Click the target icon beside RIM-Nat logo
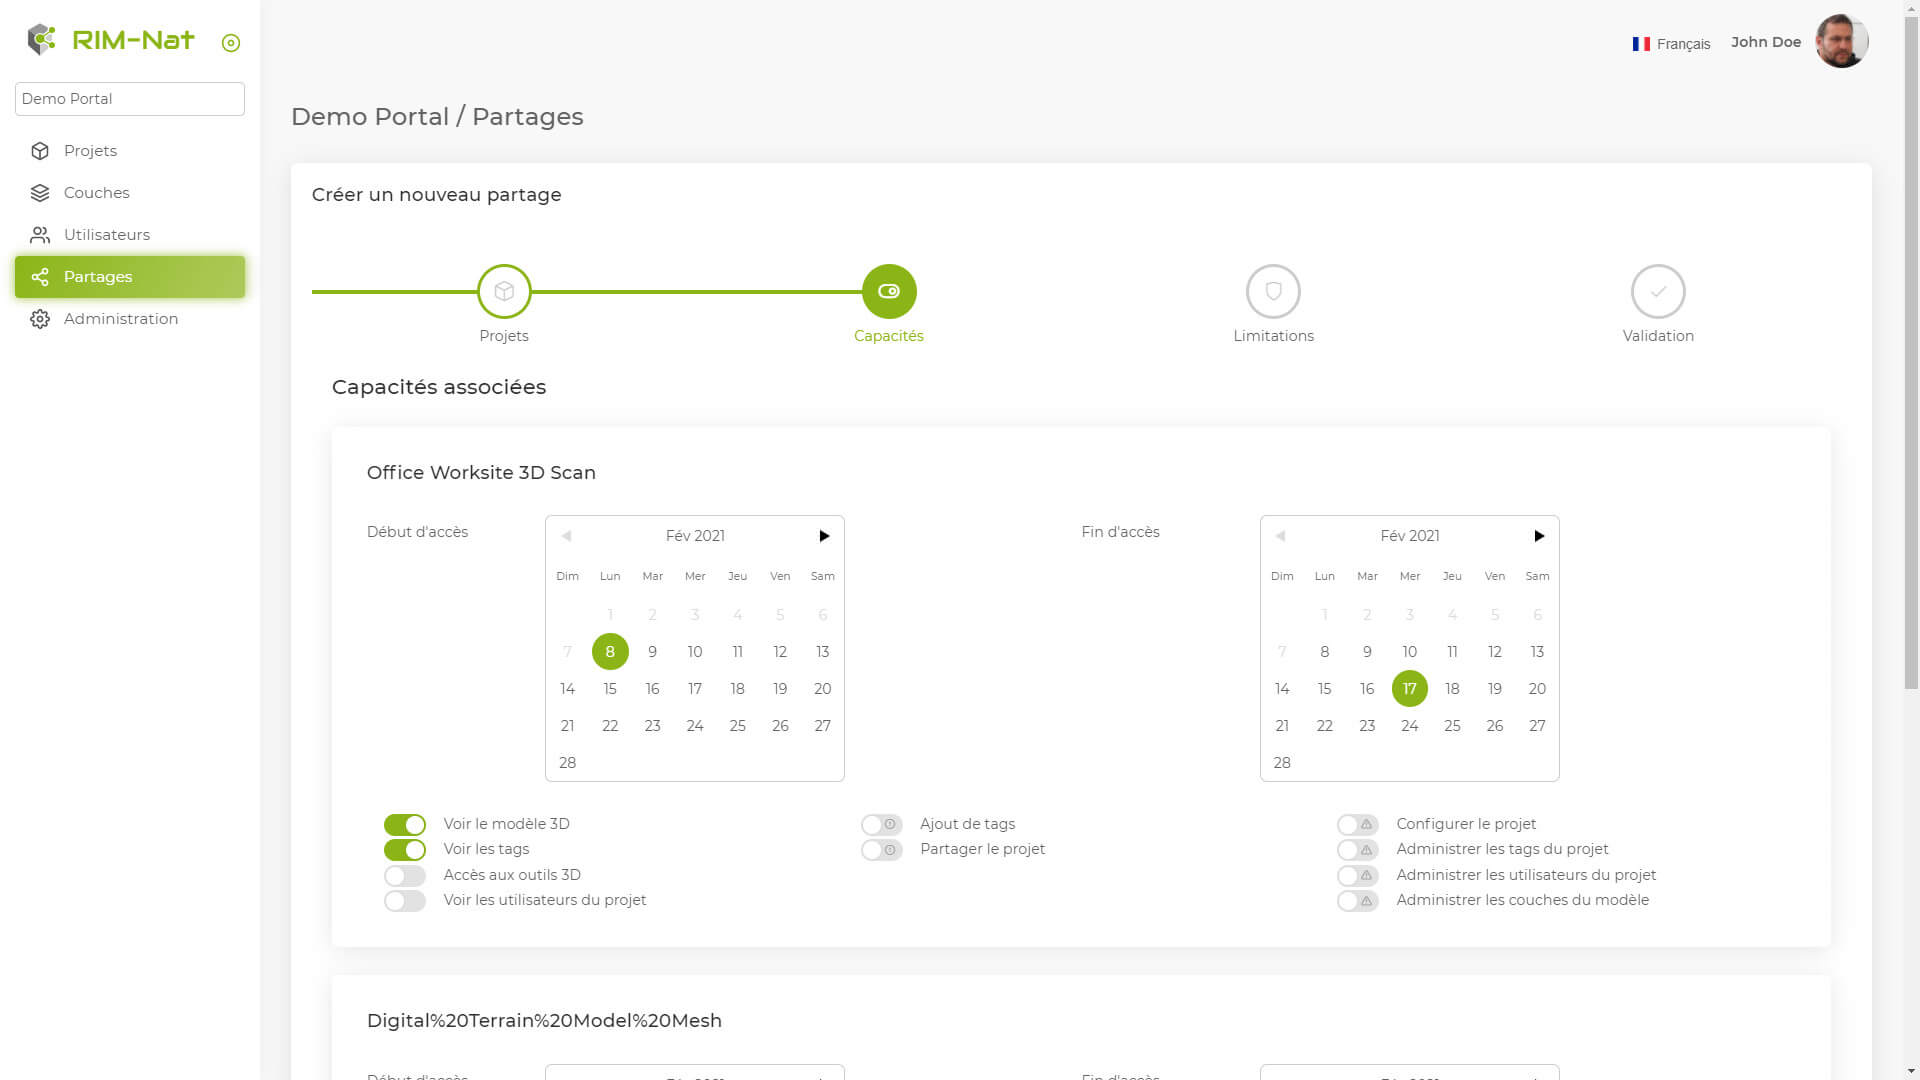 pos(231,42)
